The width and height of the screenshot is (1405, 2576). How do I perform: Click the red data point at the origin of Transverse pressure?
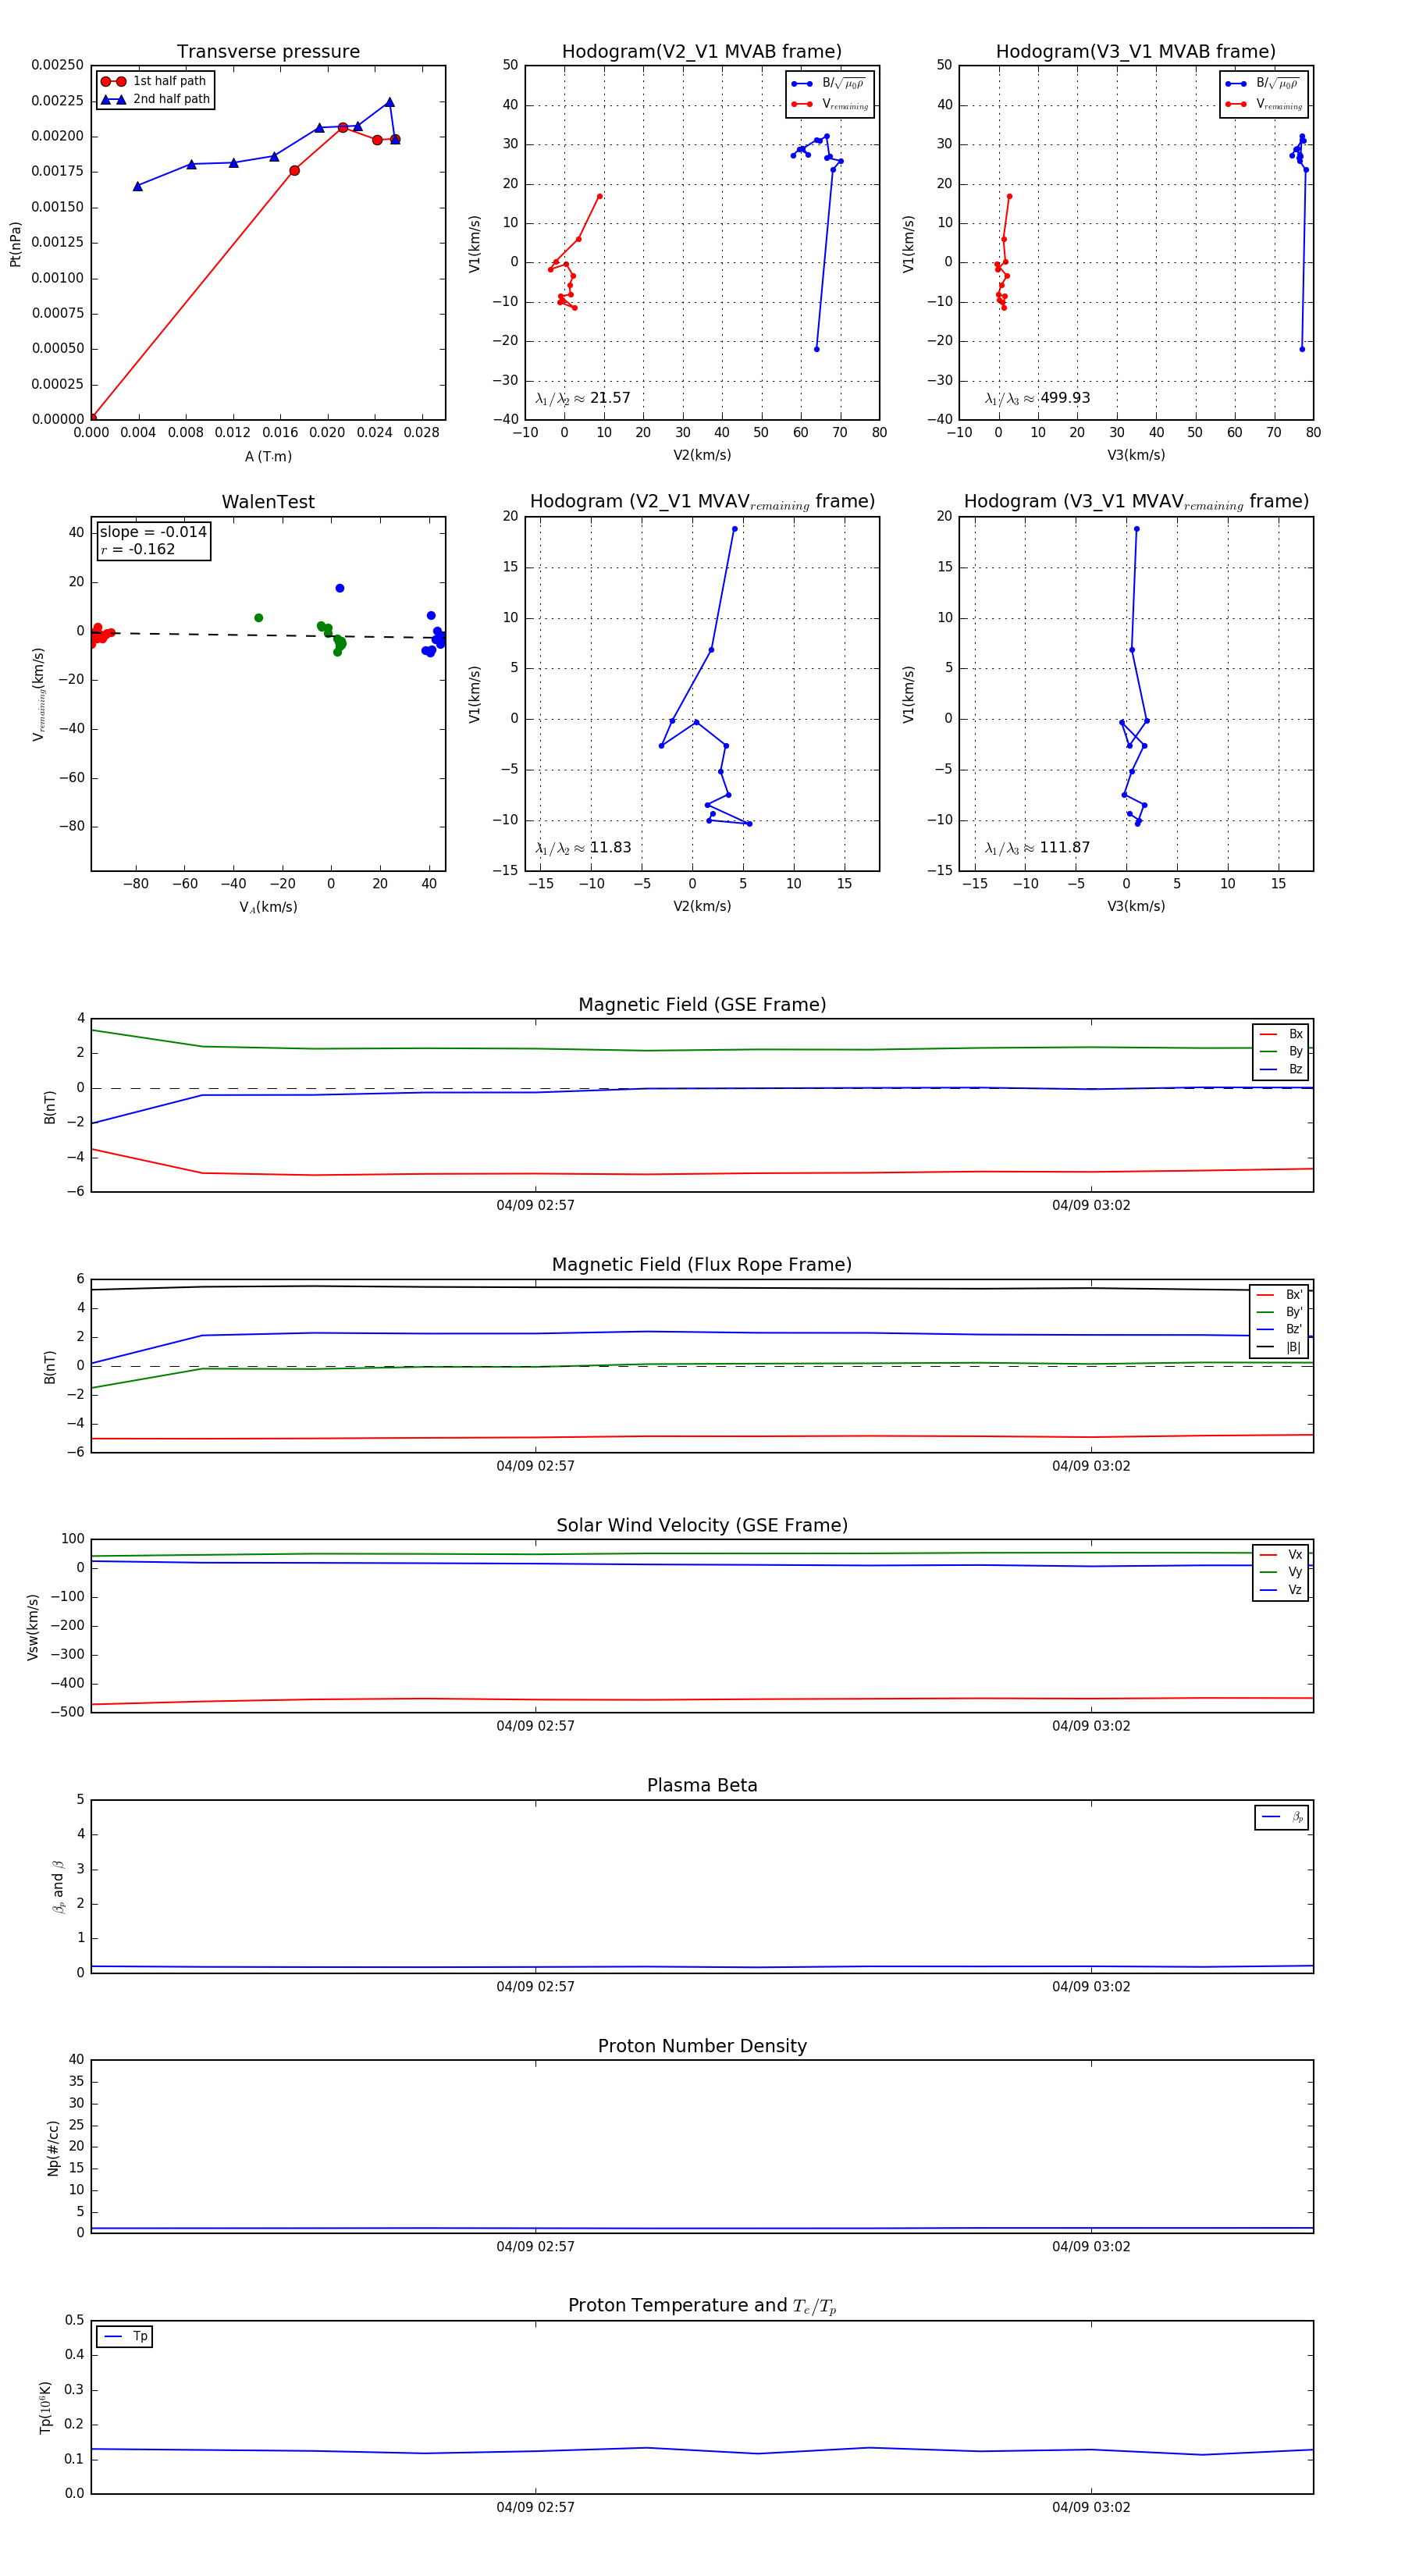coord(92,418)
